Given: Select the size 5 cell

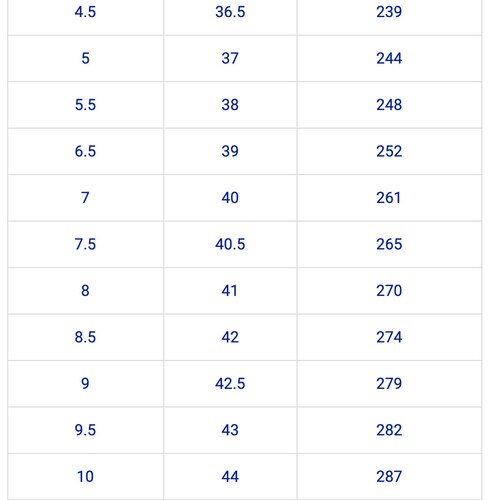Looking at the screenshot, I should [85, 58].
